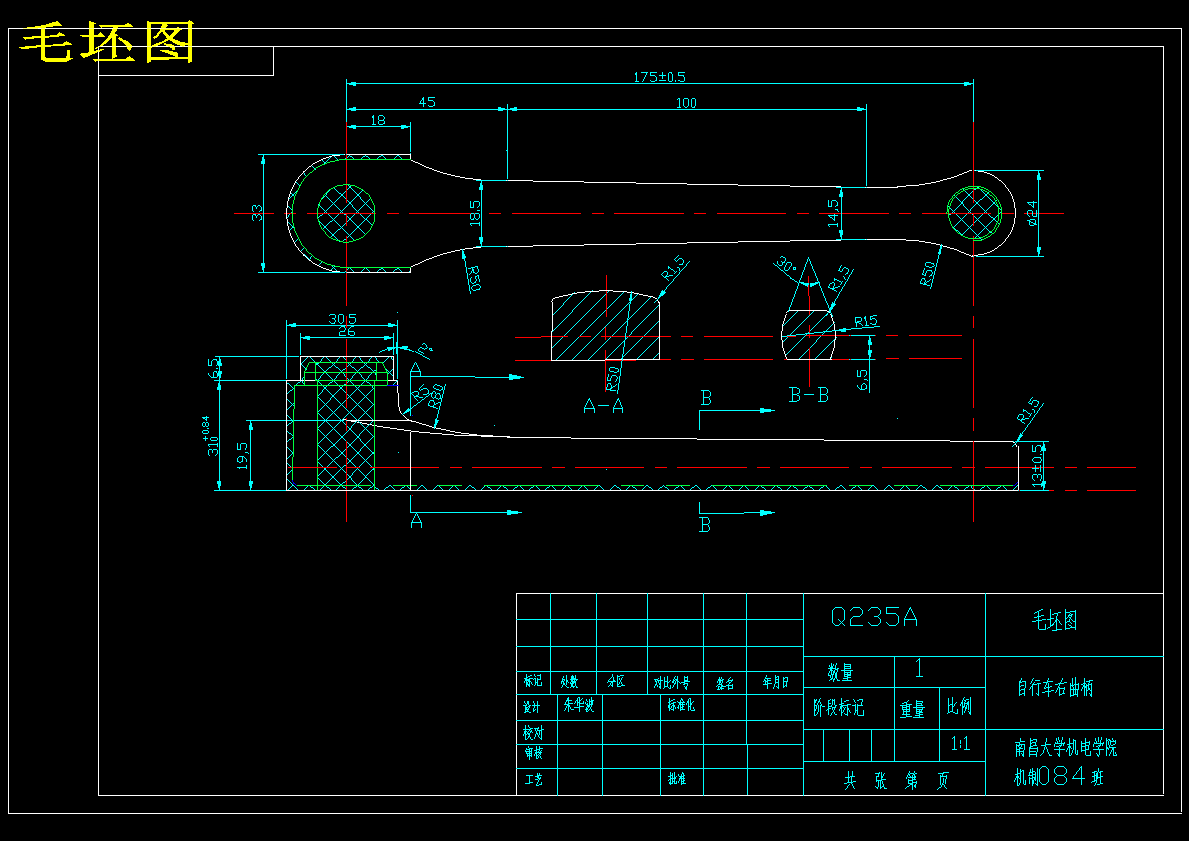Select the 共 张 第 页 row
The height and width of the screenshot is (841, 1189).
coord(896,781)
